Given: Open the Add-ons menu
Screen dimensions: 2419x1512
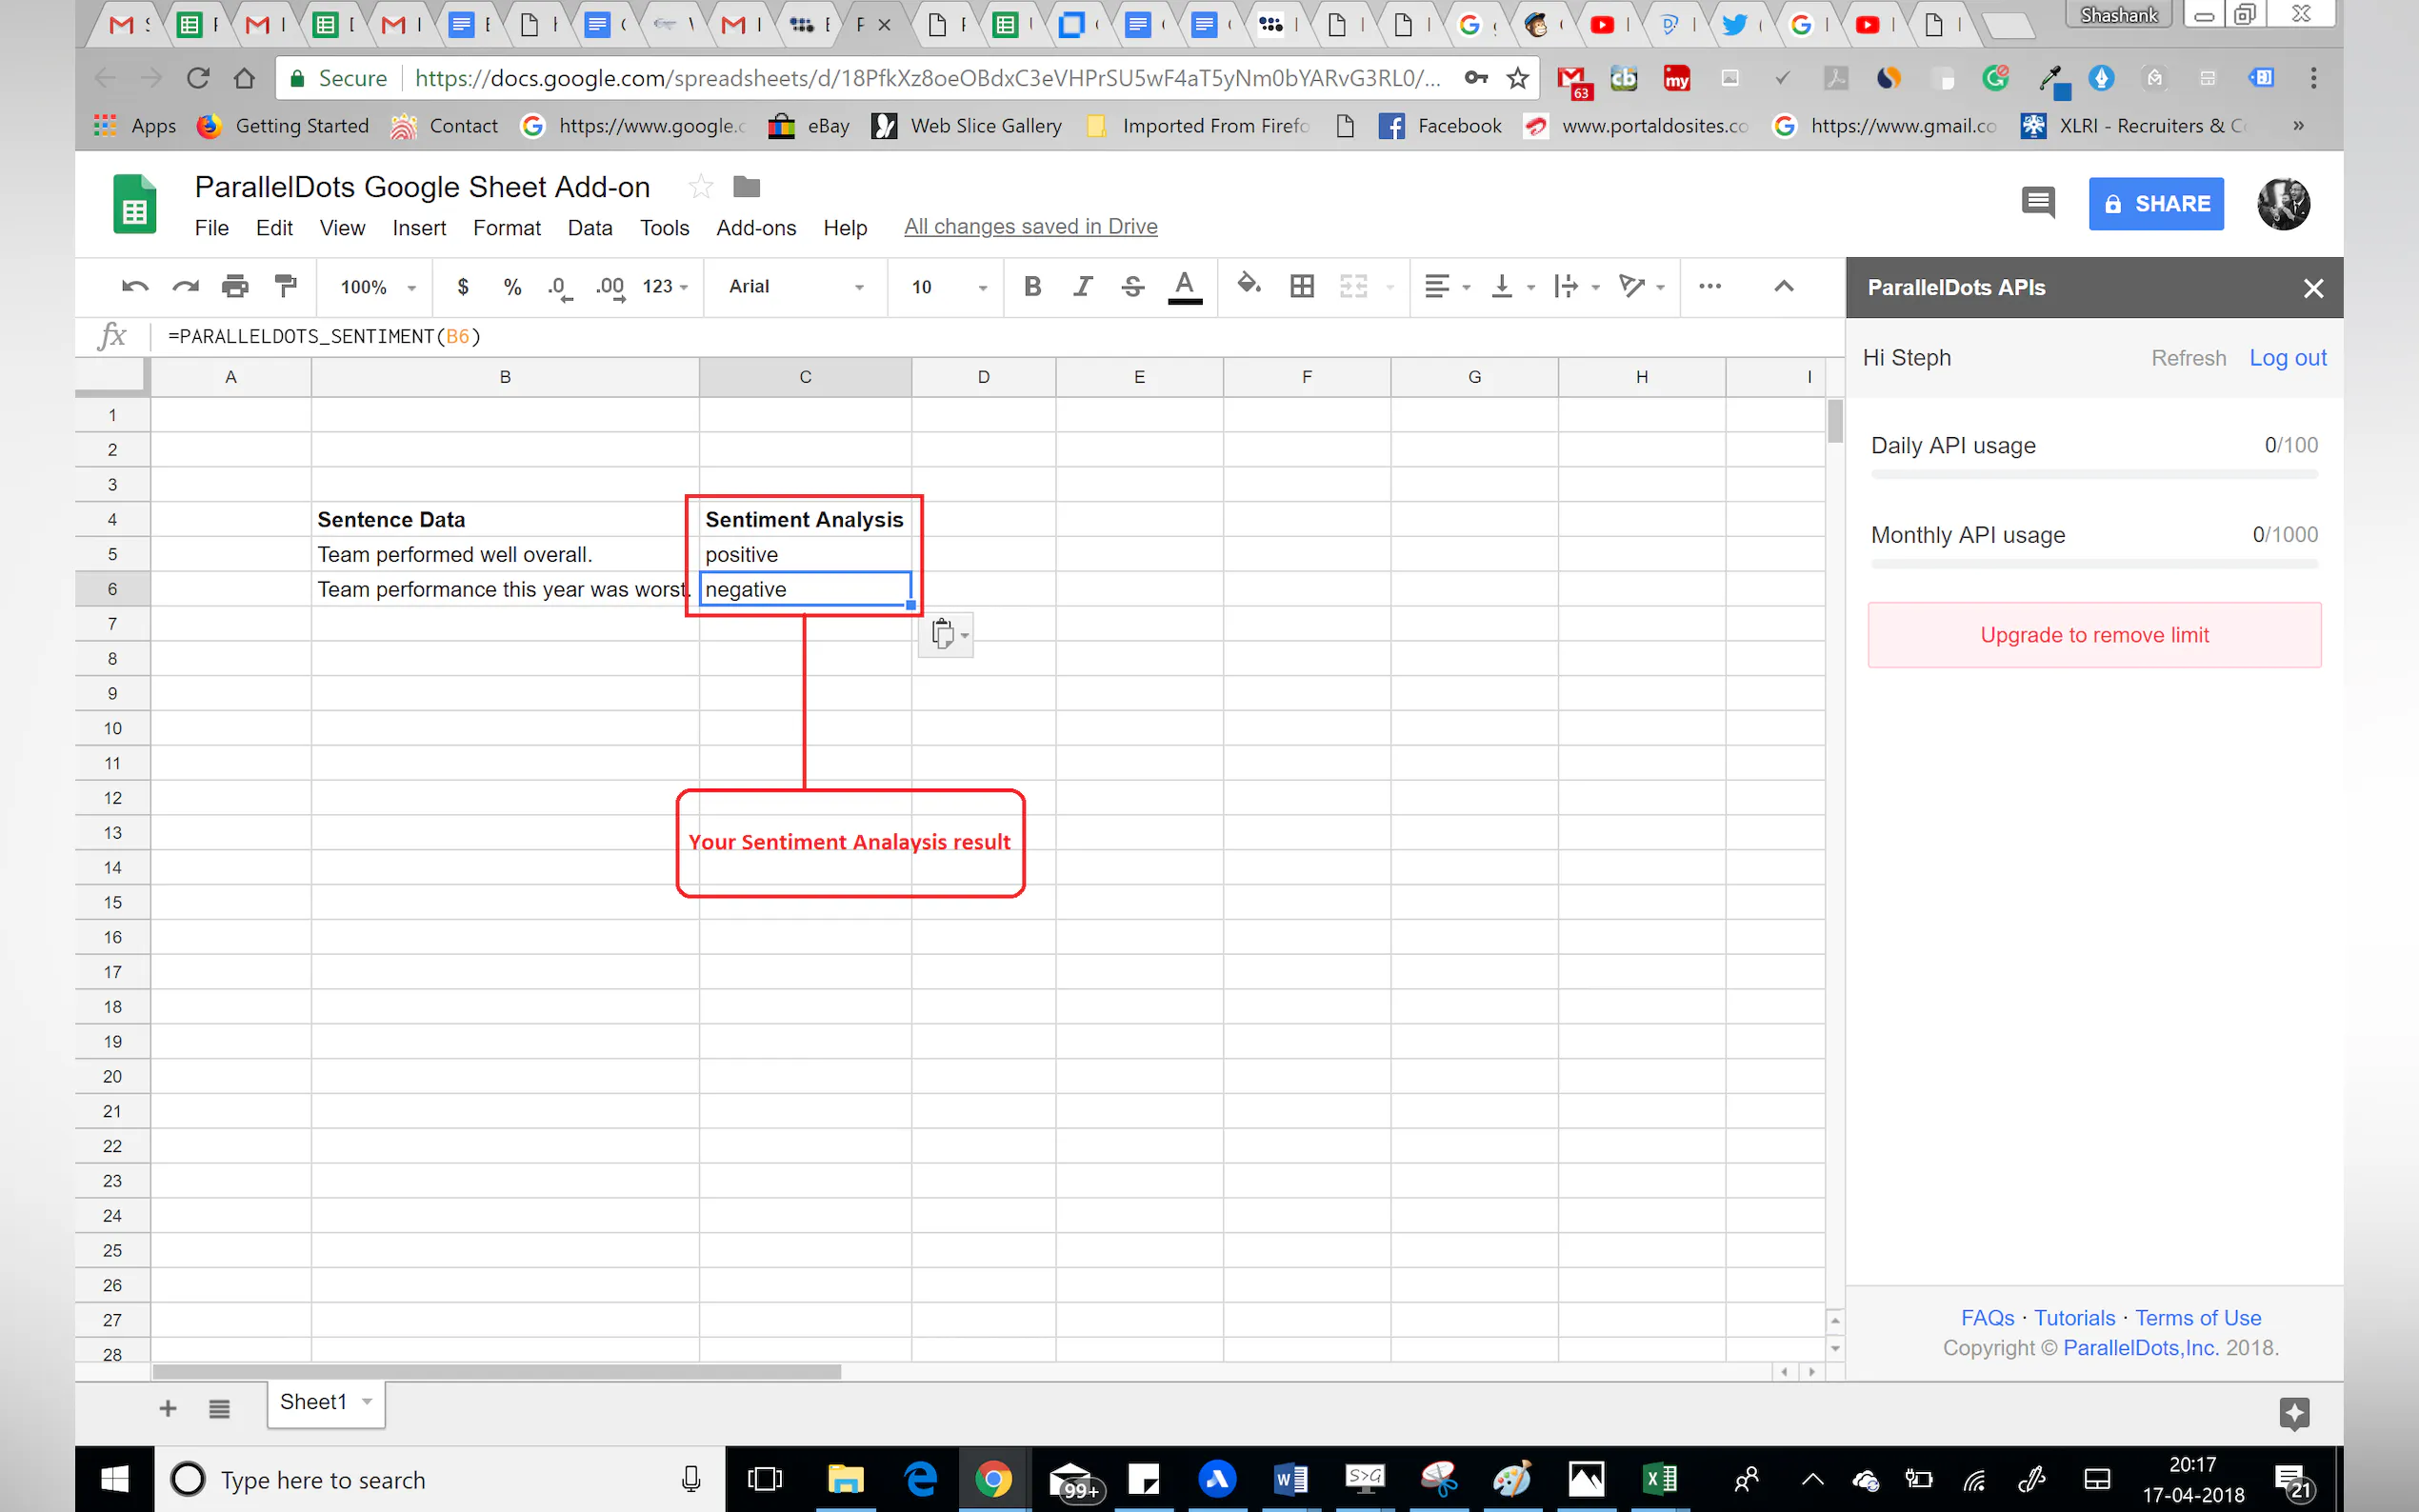Looking at the screenshot, I should [755, 228].
